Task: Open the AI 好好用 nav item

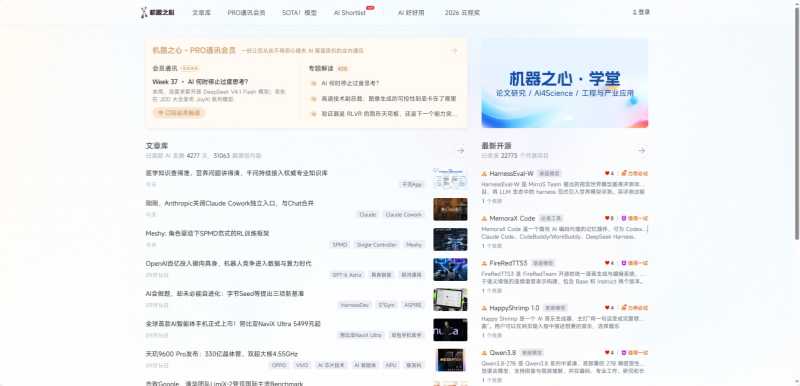Action: pyautogui.click(x=411, y=13)
